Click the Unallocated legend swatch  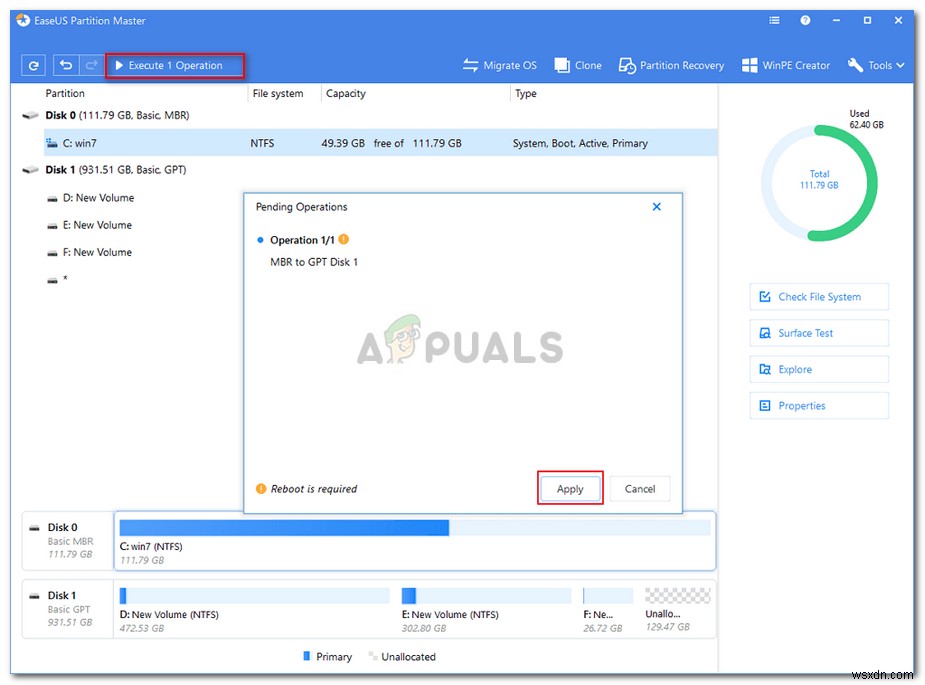click(x=372, y=656)
